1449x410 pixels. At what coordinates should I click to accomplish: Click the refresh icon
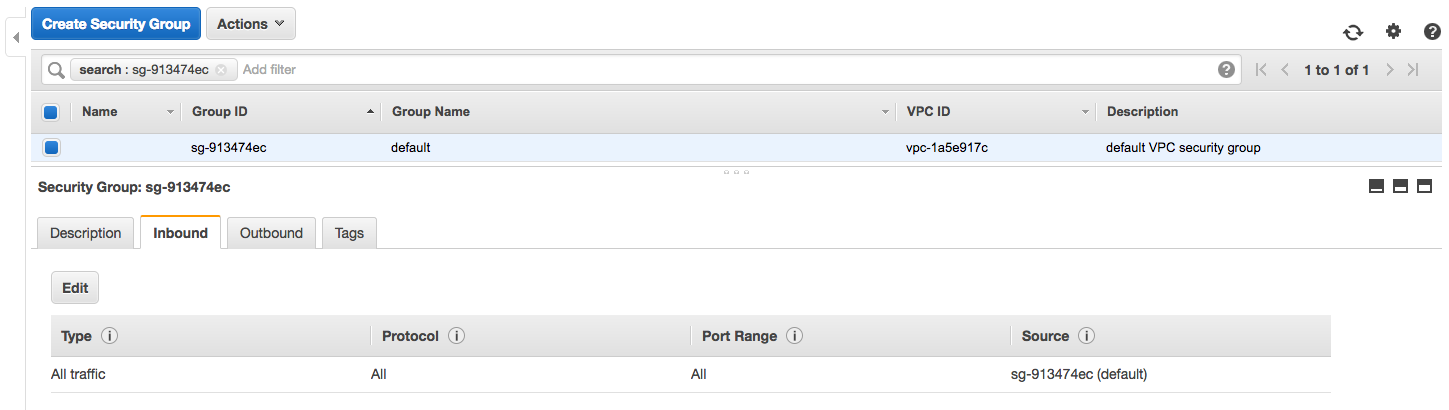[x=1353, y=32]
